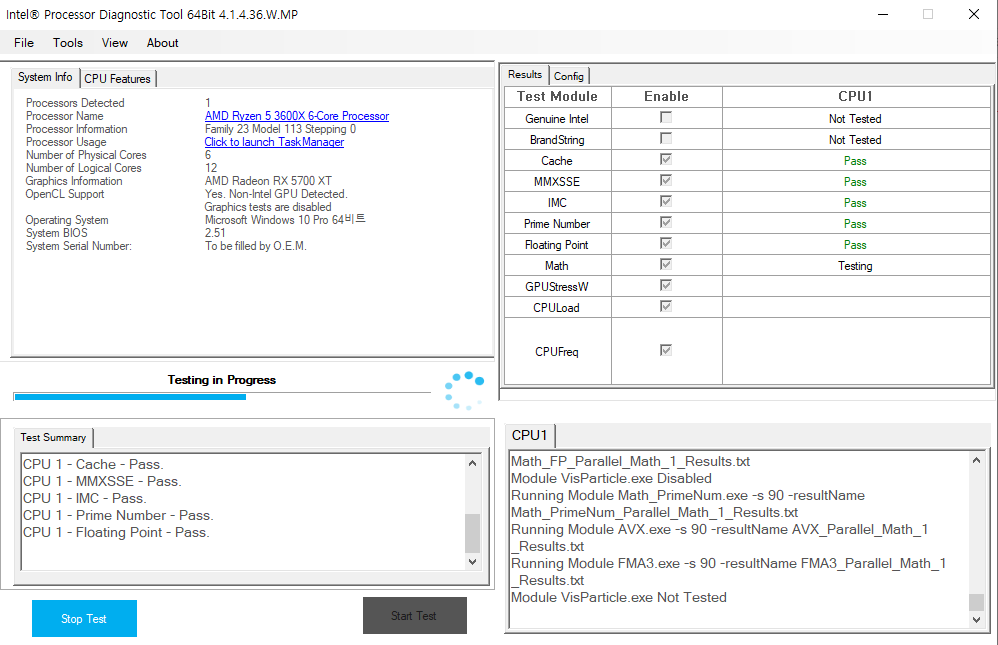
Task: Open the Test Summary tab
Action: [x=53, y=437]
